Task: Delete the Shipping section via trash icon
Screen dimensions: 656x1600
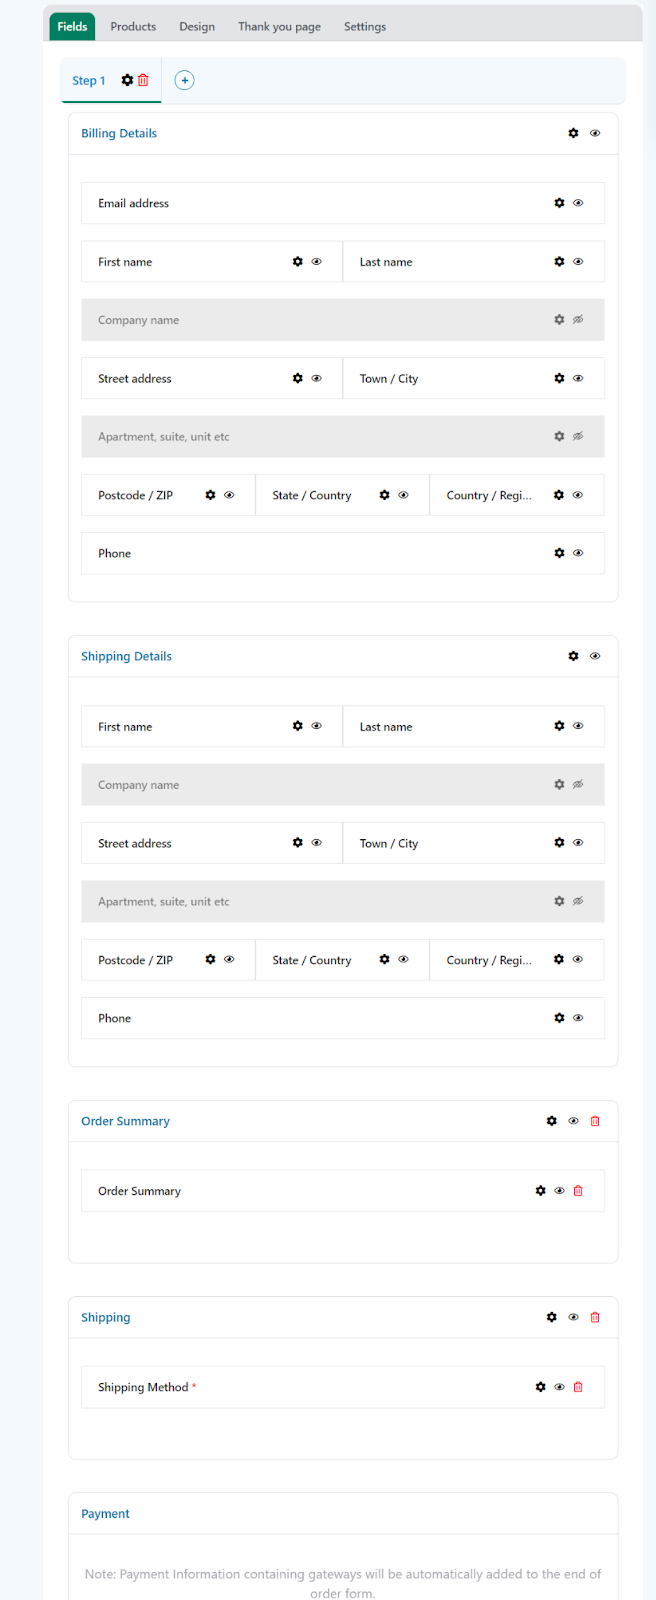Action: (595, 1317)
